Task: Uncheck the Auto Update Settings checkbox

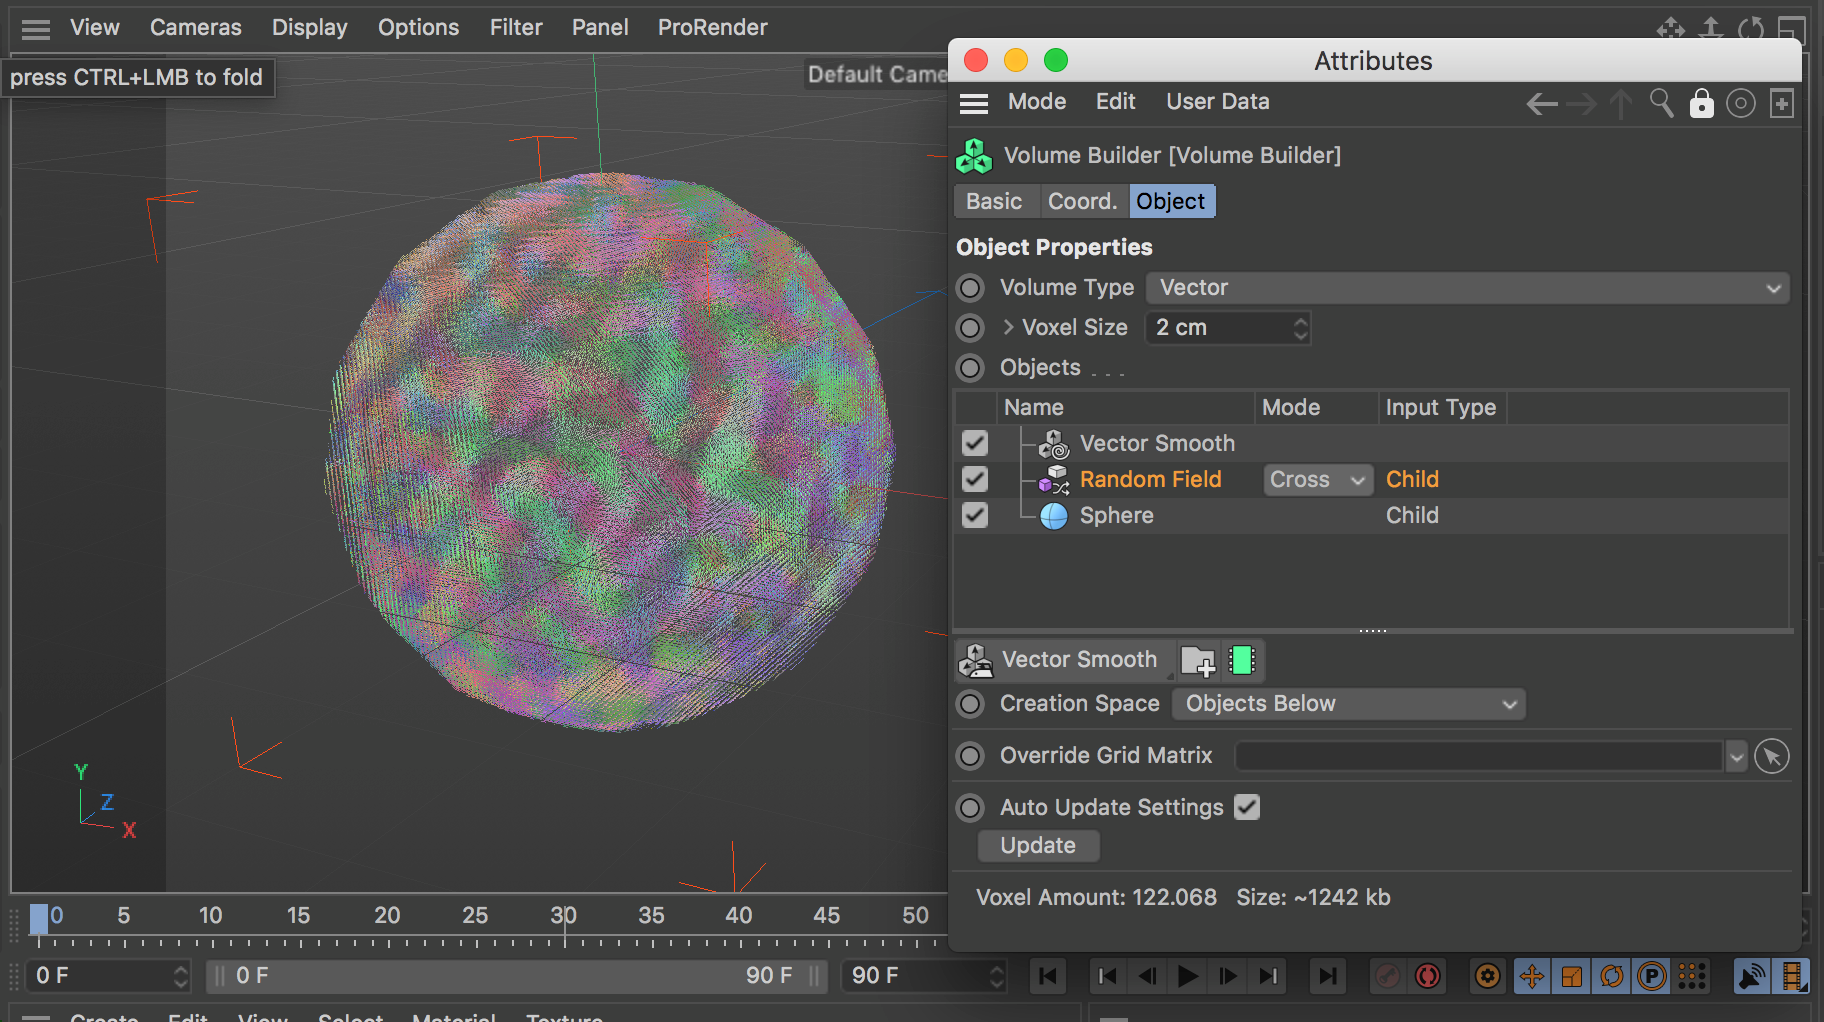Action: click(x=1246, y=807)
